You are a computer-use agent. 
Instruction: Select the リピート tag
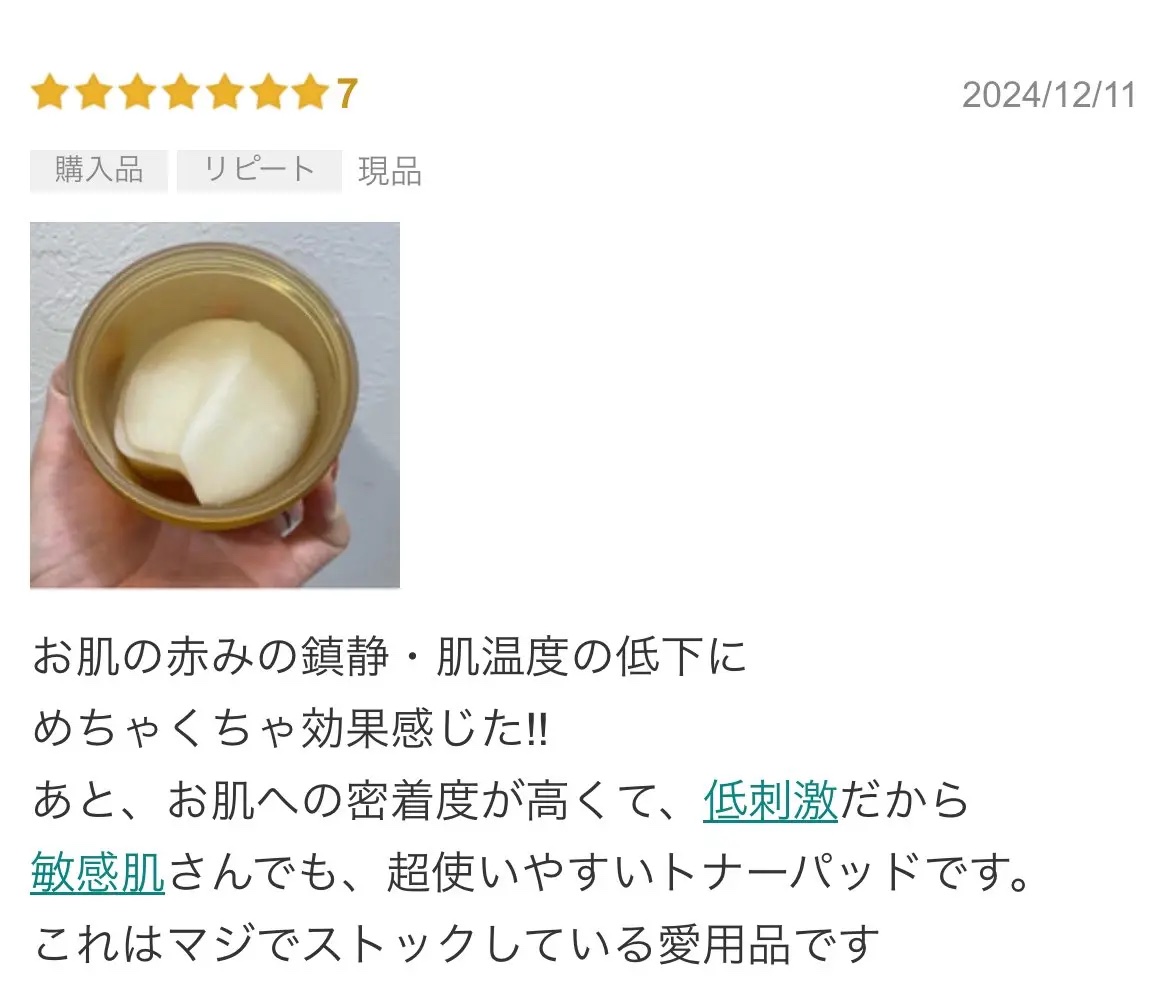259,170
